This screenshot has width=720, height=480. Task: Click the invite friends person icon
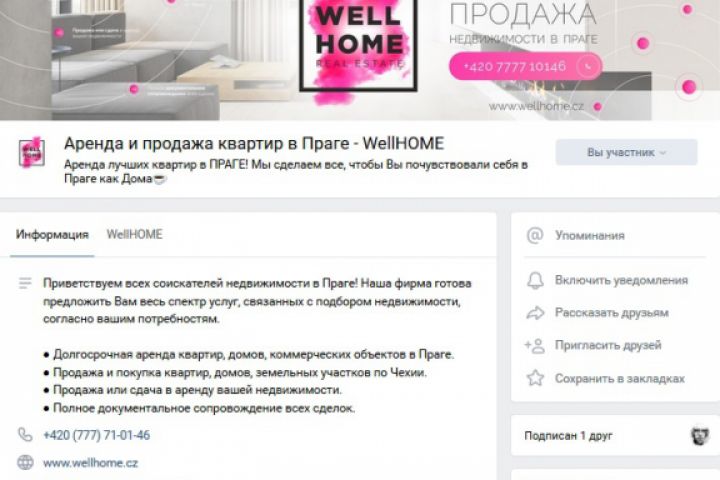tap(535, 345)
